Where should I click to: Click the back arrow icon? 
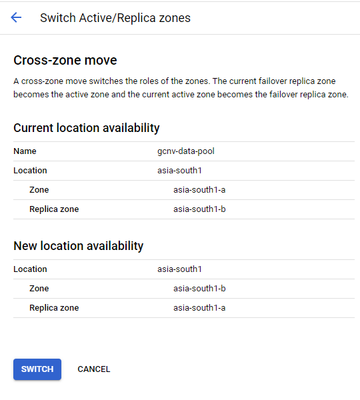click(x=16, y=17)
